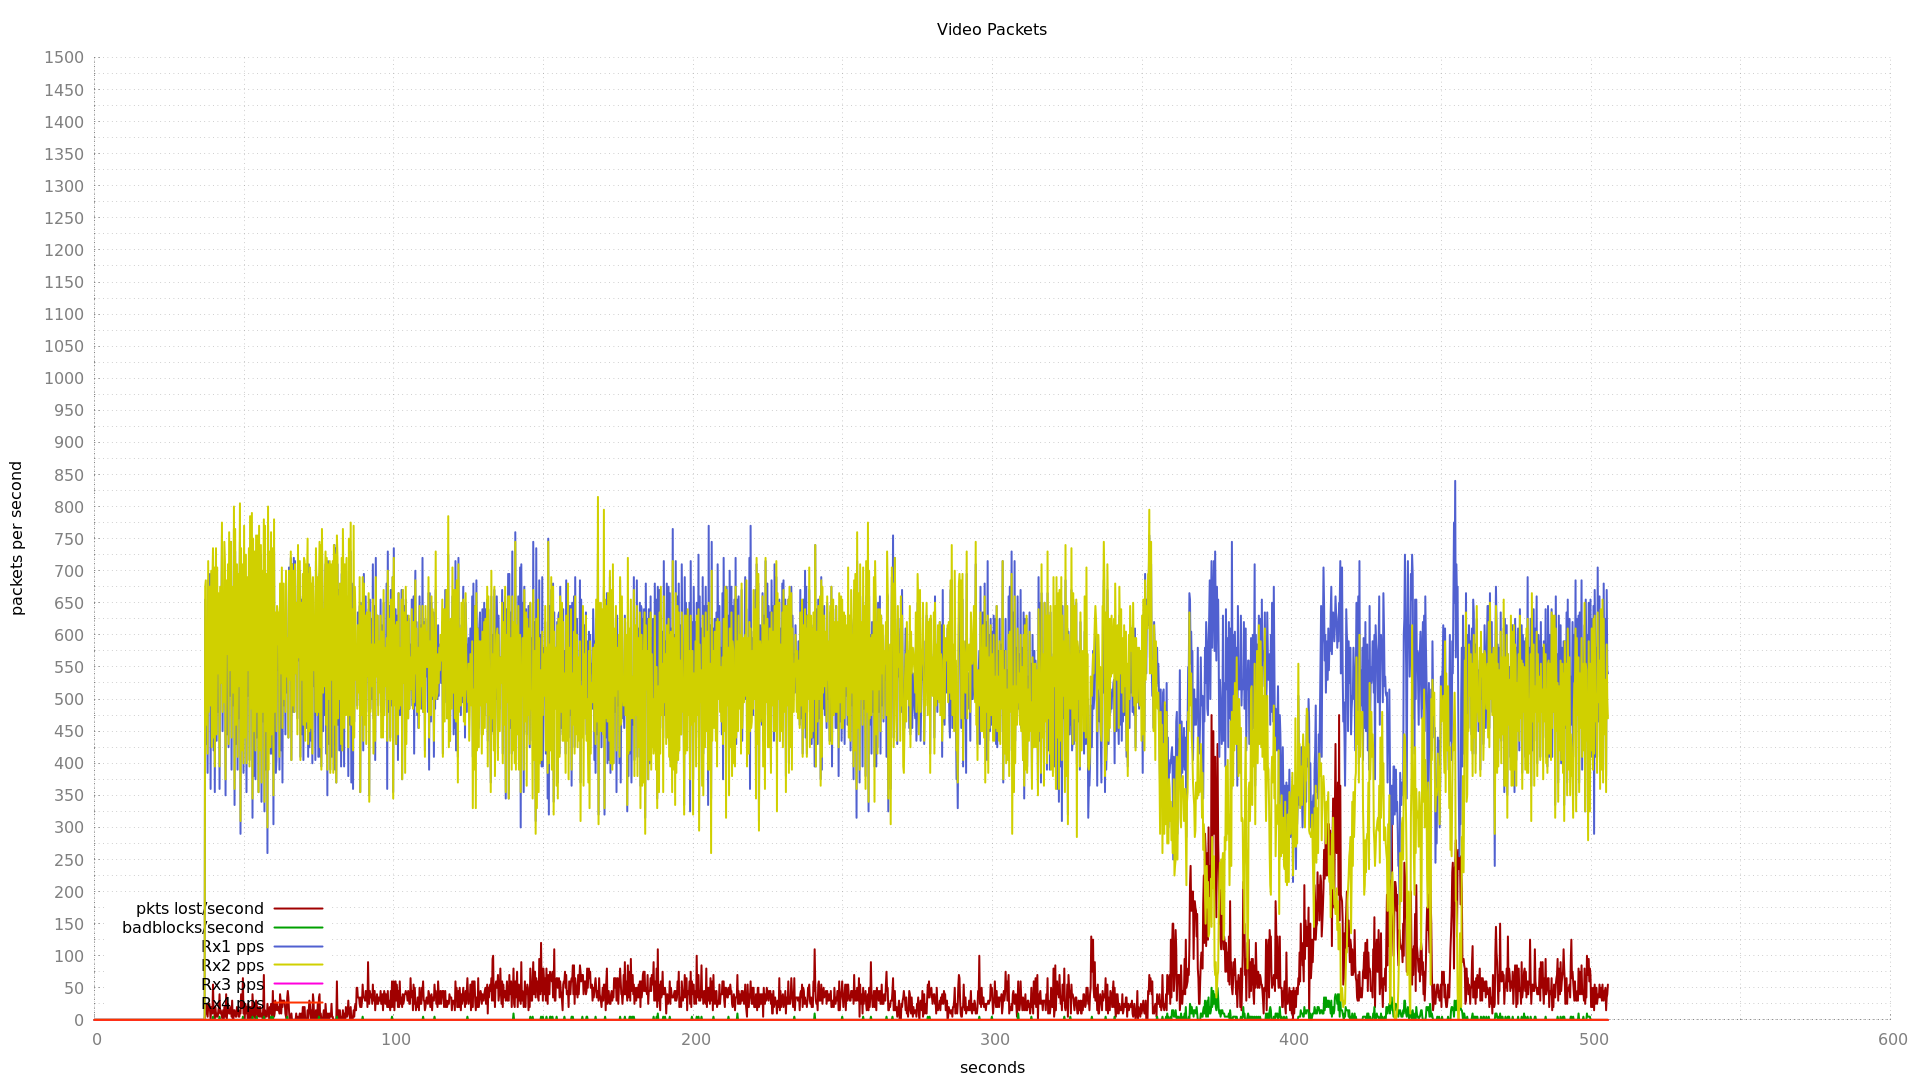Click the 'Video Packets' chart title

(x=991, y=30)
